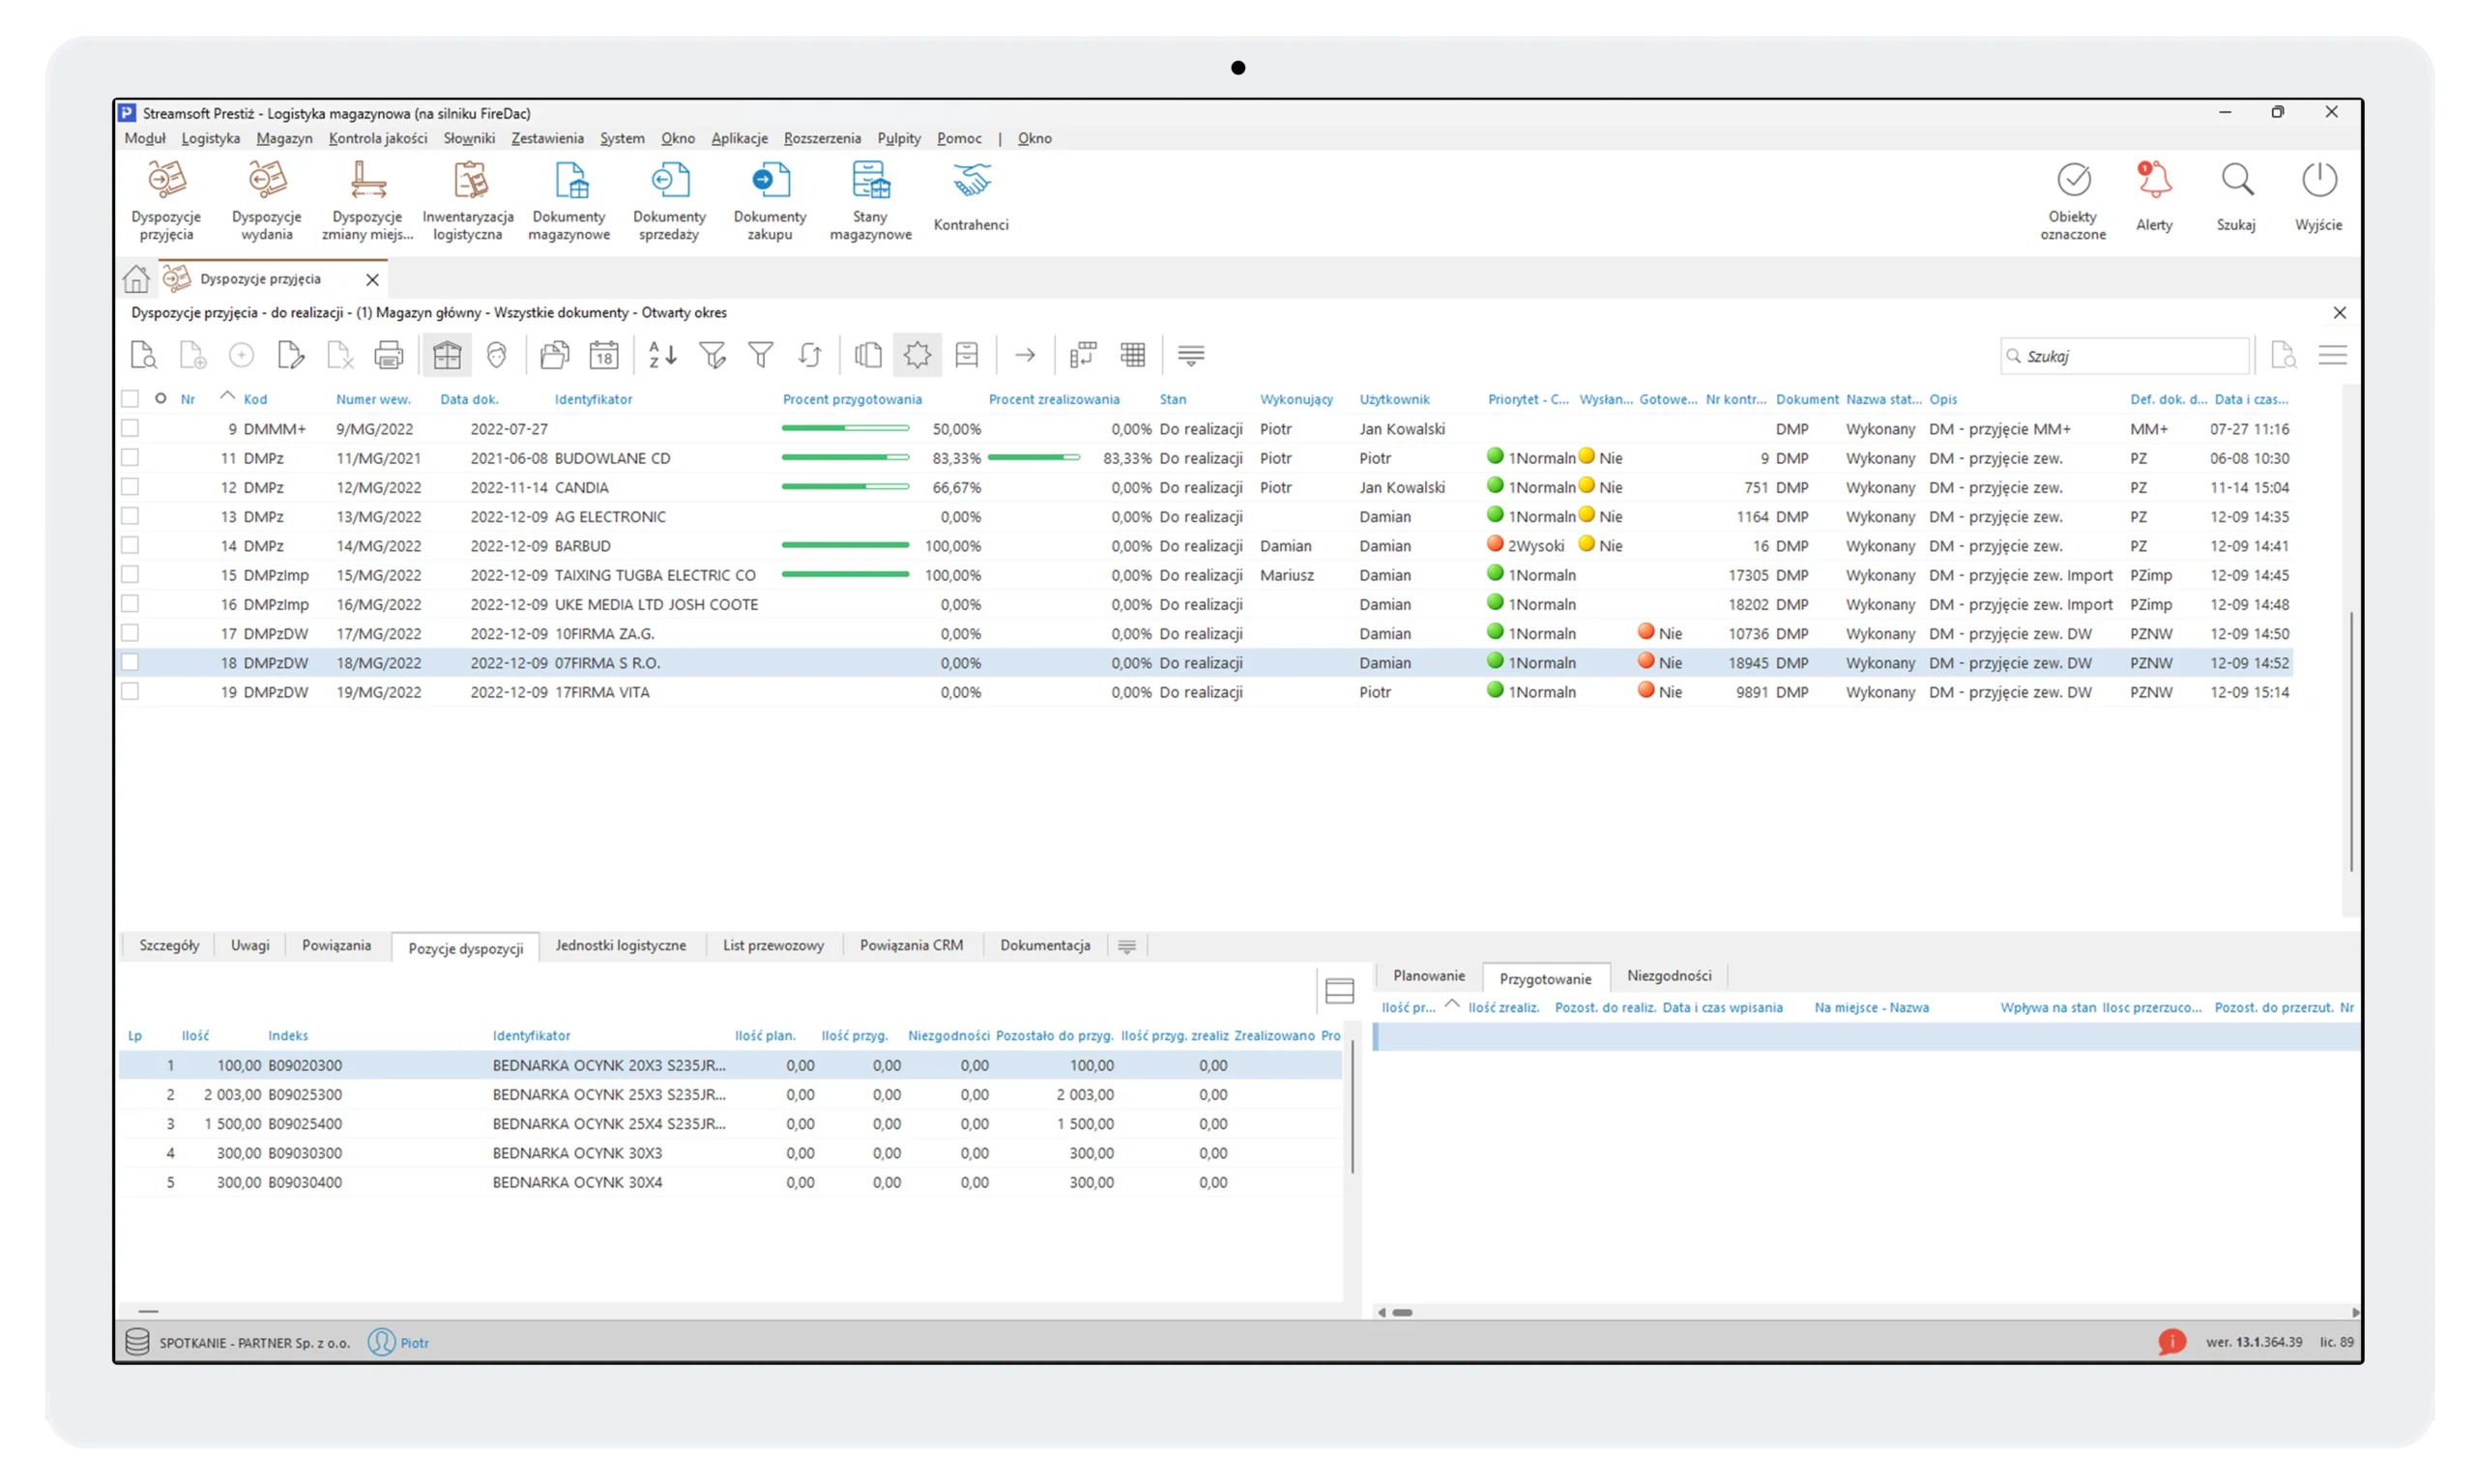
Task: Tick checkbox for row 15 TAIXING TUGBA
Action: tap(130, 575)
